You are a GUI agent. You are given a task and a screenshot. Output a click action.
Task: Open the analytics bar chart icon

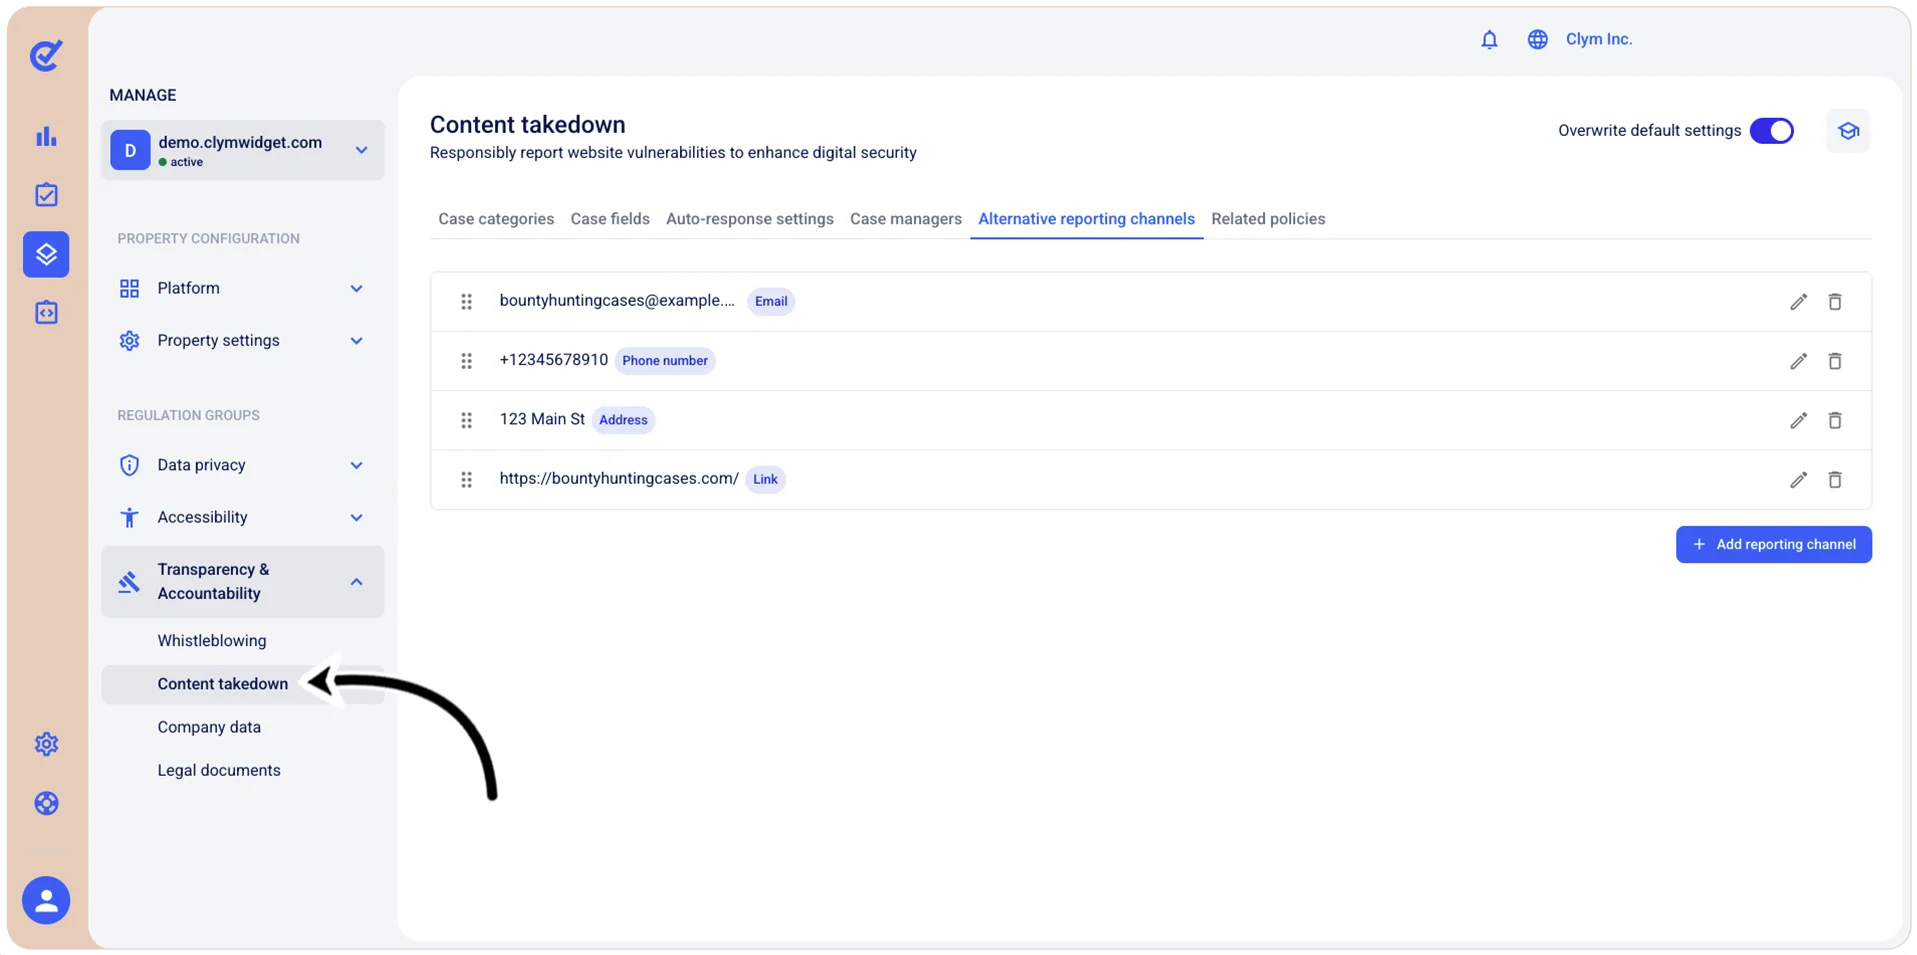pyautogui.click(x=46, y=136)
